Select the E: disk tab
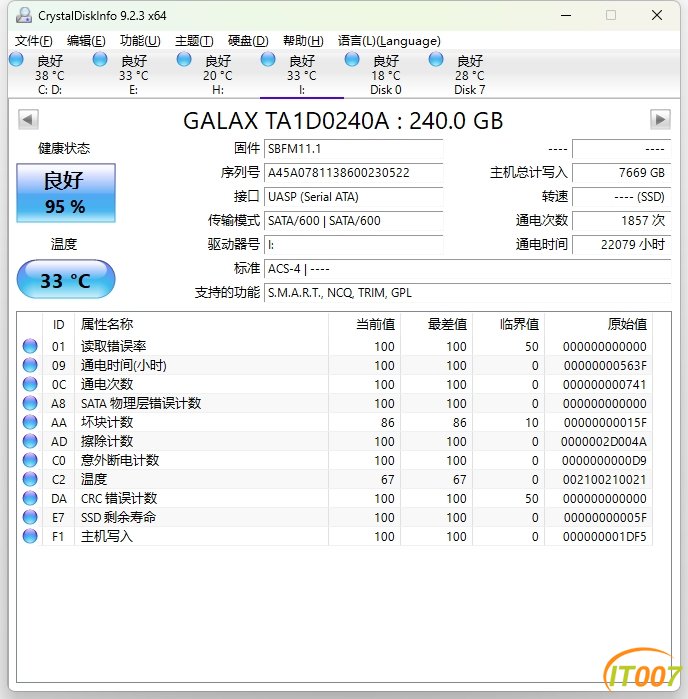Screen dimensions: 688x699 click(x=134, y=75)
